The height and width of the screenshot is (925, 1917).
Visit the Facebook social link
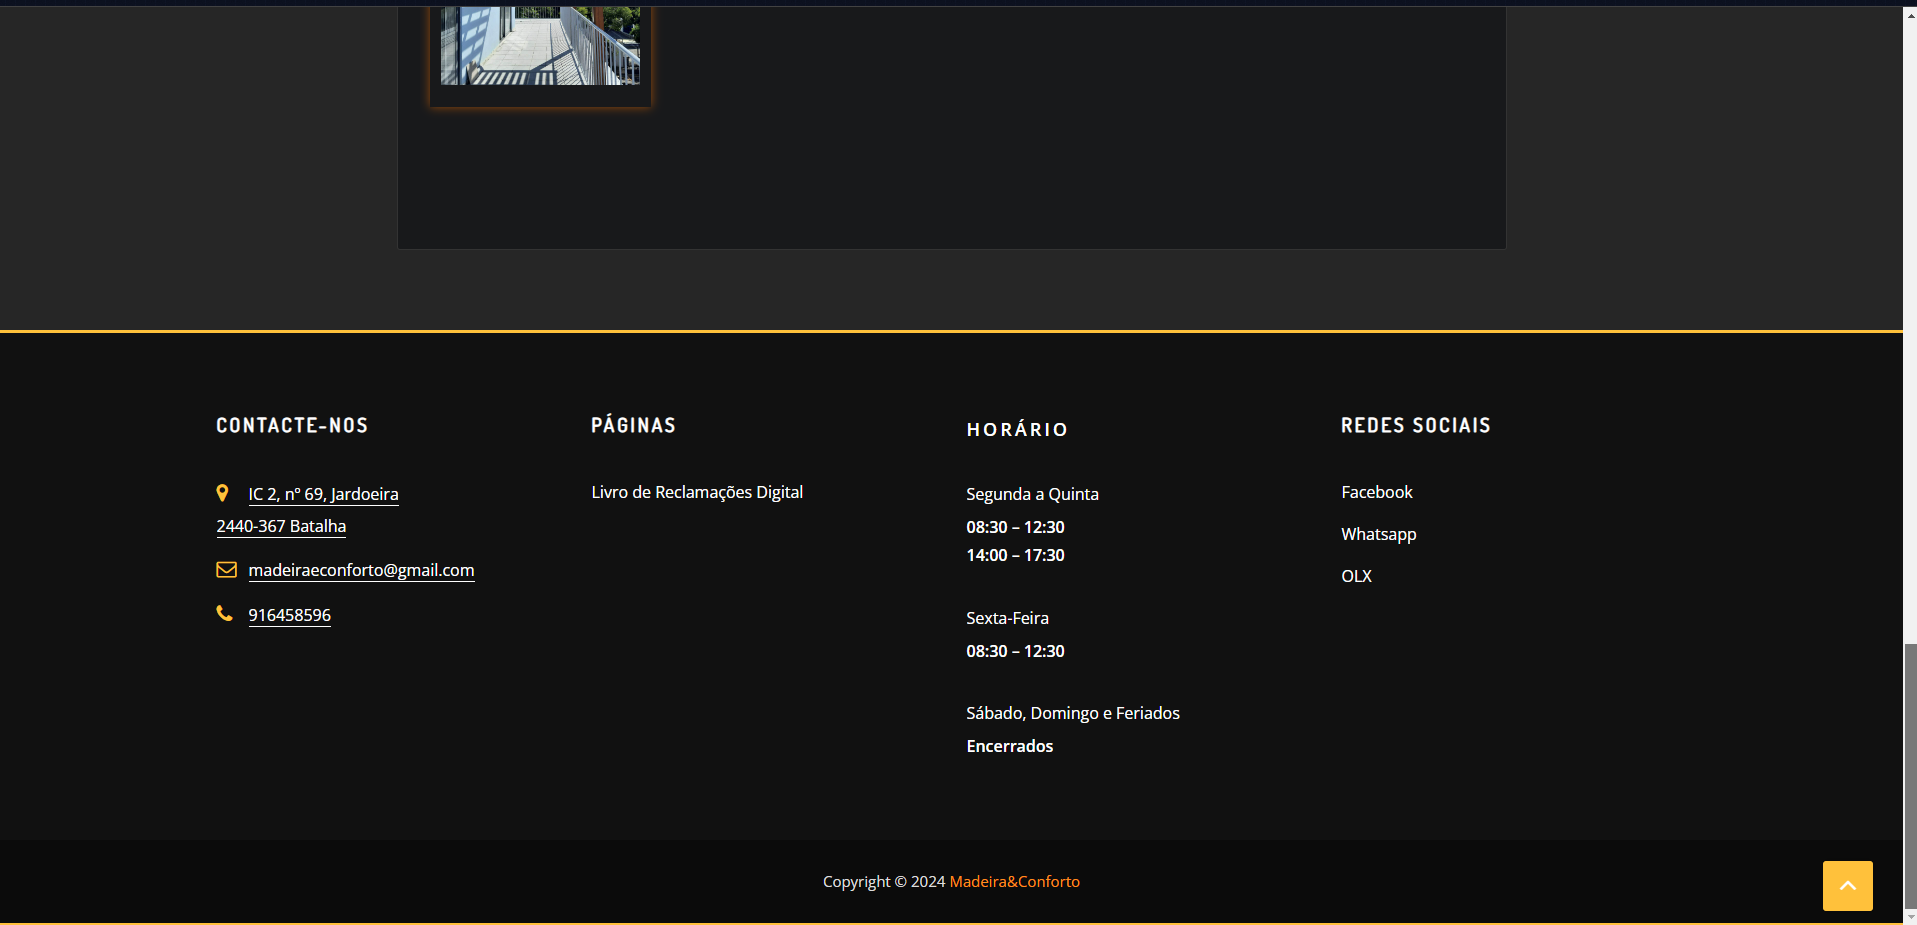[x=1376, y=492]
